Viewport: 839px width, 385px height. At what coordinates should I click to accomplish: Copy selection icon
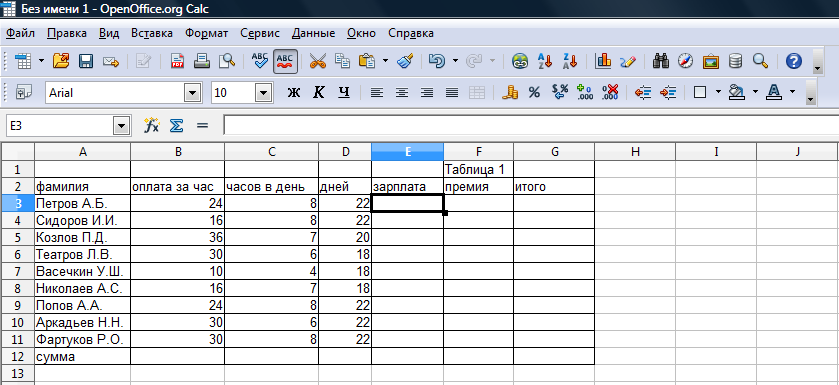(342, 61)
